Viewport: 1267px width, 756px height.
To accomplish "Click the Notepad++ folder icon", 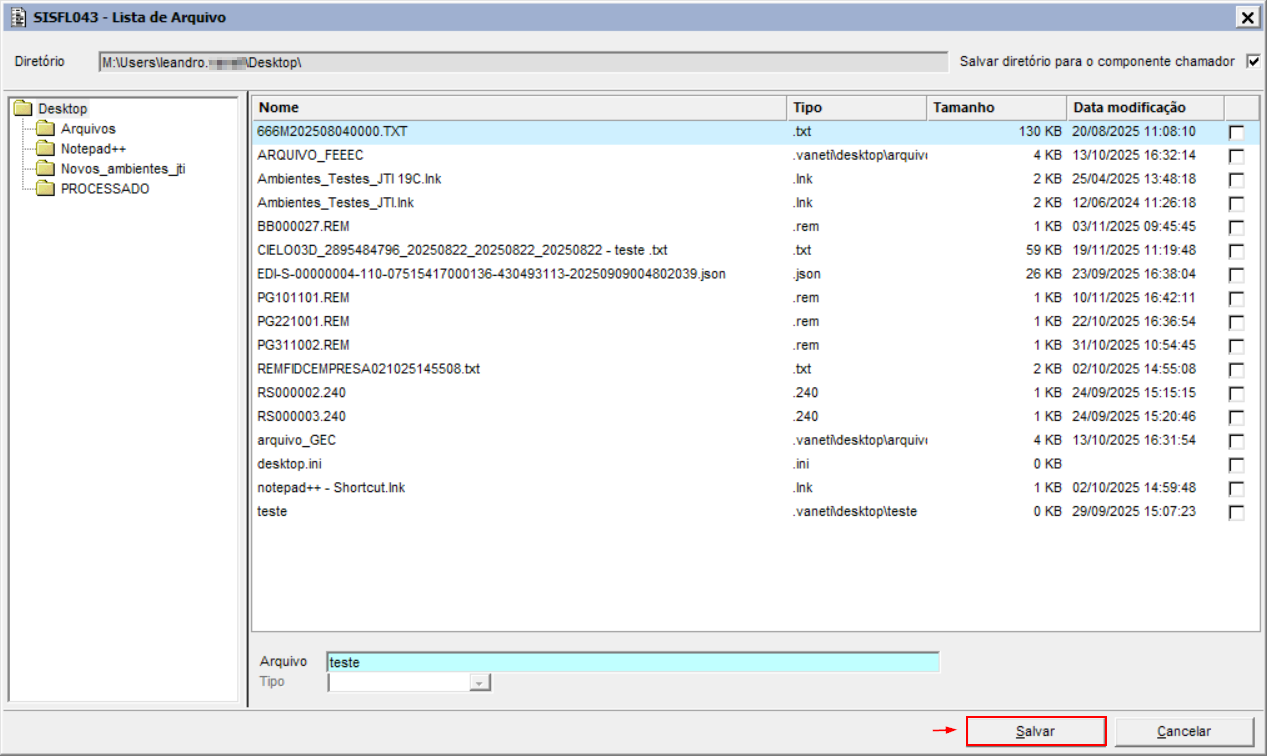I will click(x=45, y=149).
